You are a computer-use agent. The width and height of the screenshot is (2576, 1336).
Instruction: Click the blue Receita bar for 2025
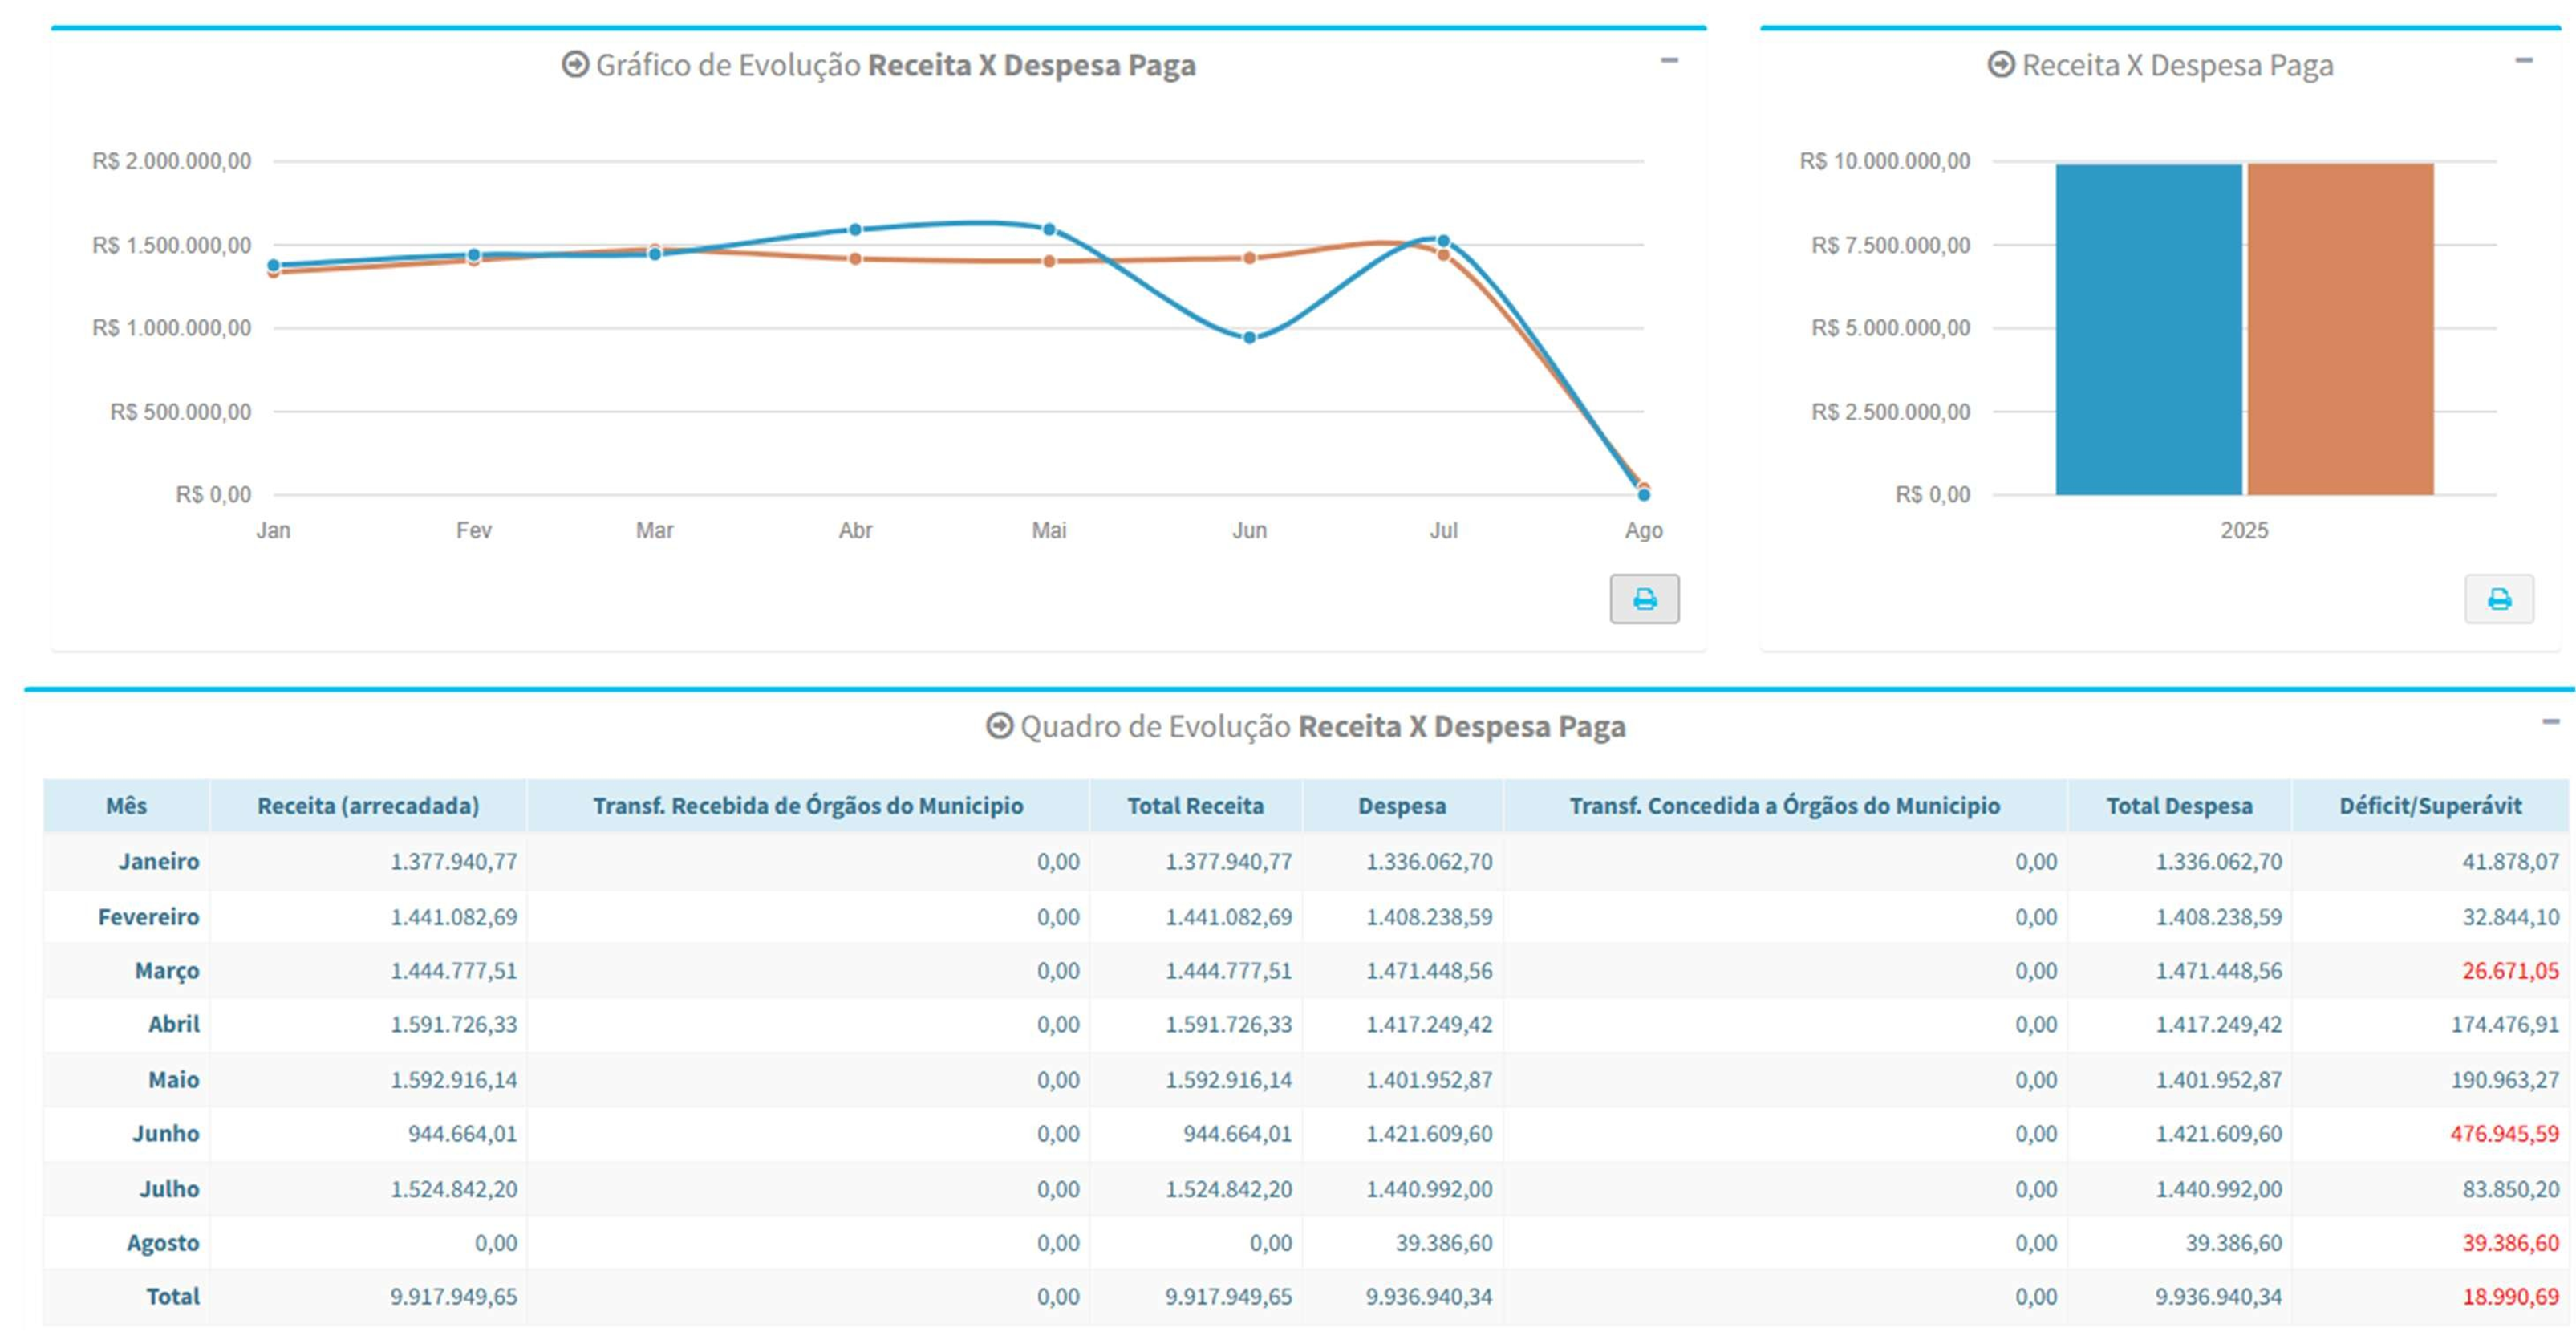click(2148, 330)
